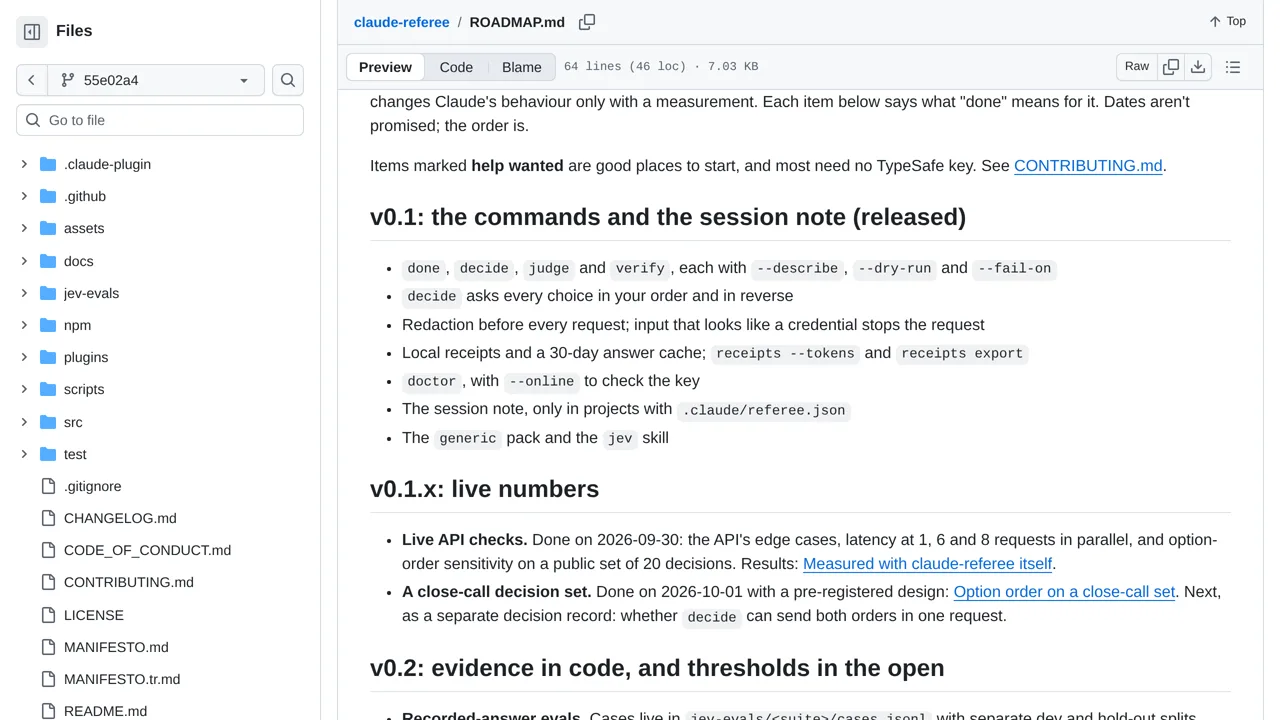Copy raw file contents icon
This screenshot has height=720, width=1280.
(1171, 67)
